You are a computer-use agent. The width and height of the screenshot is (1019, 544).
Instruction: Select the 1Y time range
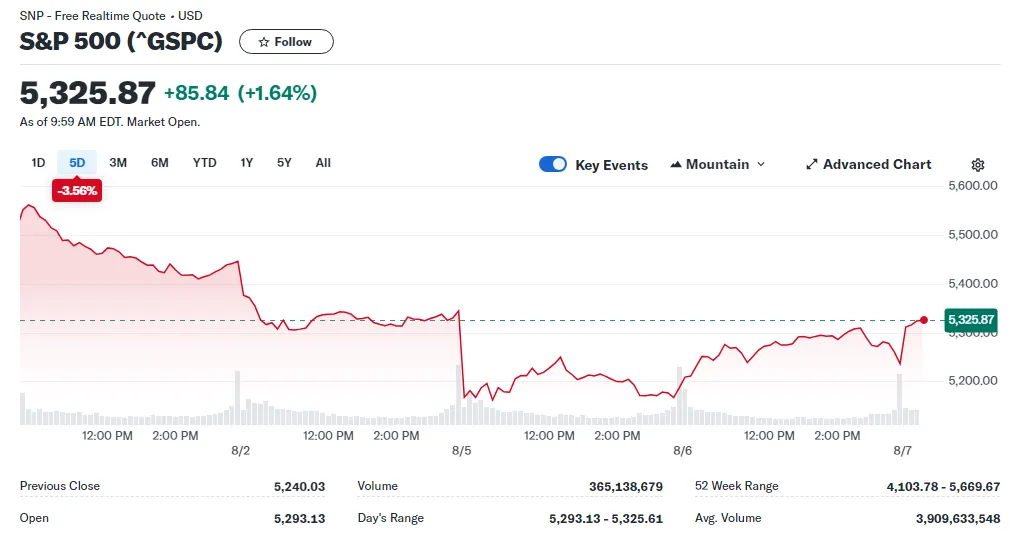[x=246, y=162]
